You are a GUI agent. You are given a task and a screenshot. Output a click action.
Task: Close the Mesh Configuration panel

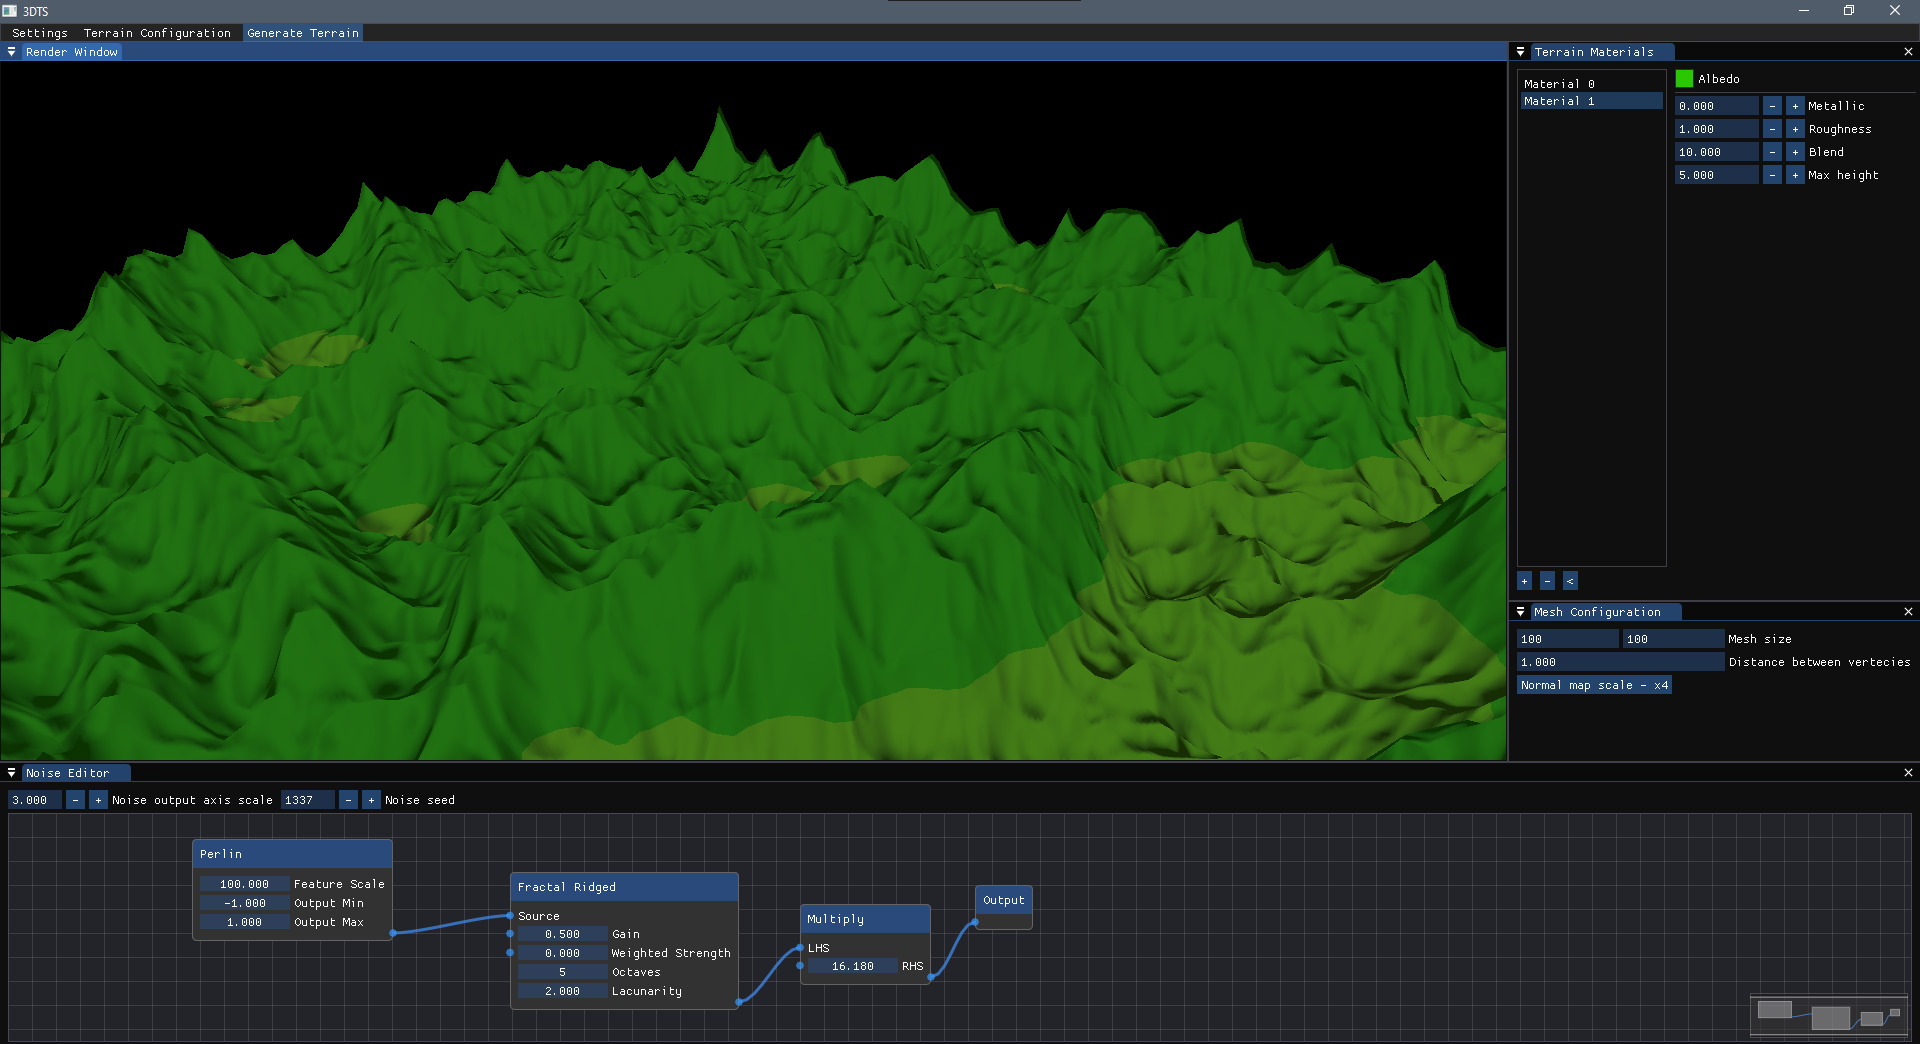1908,612
